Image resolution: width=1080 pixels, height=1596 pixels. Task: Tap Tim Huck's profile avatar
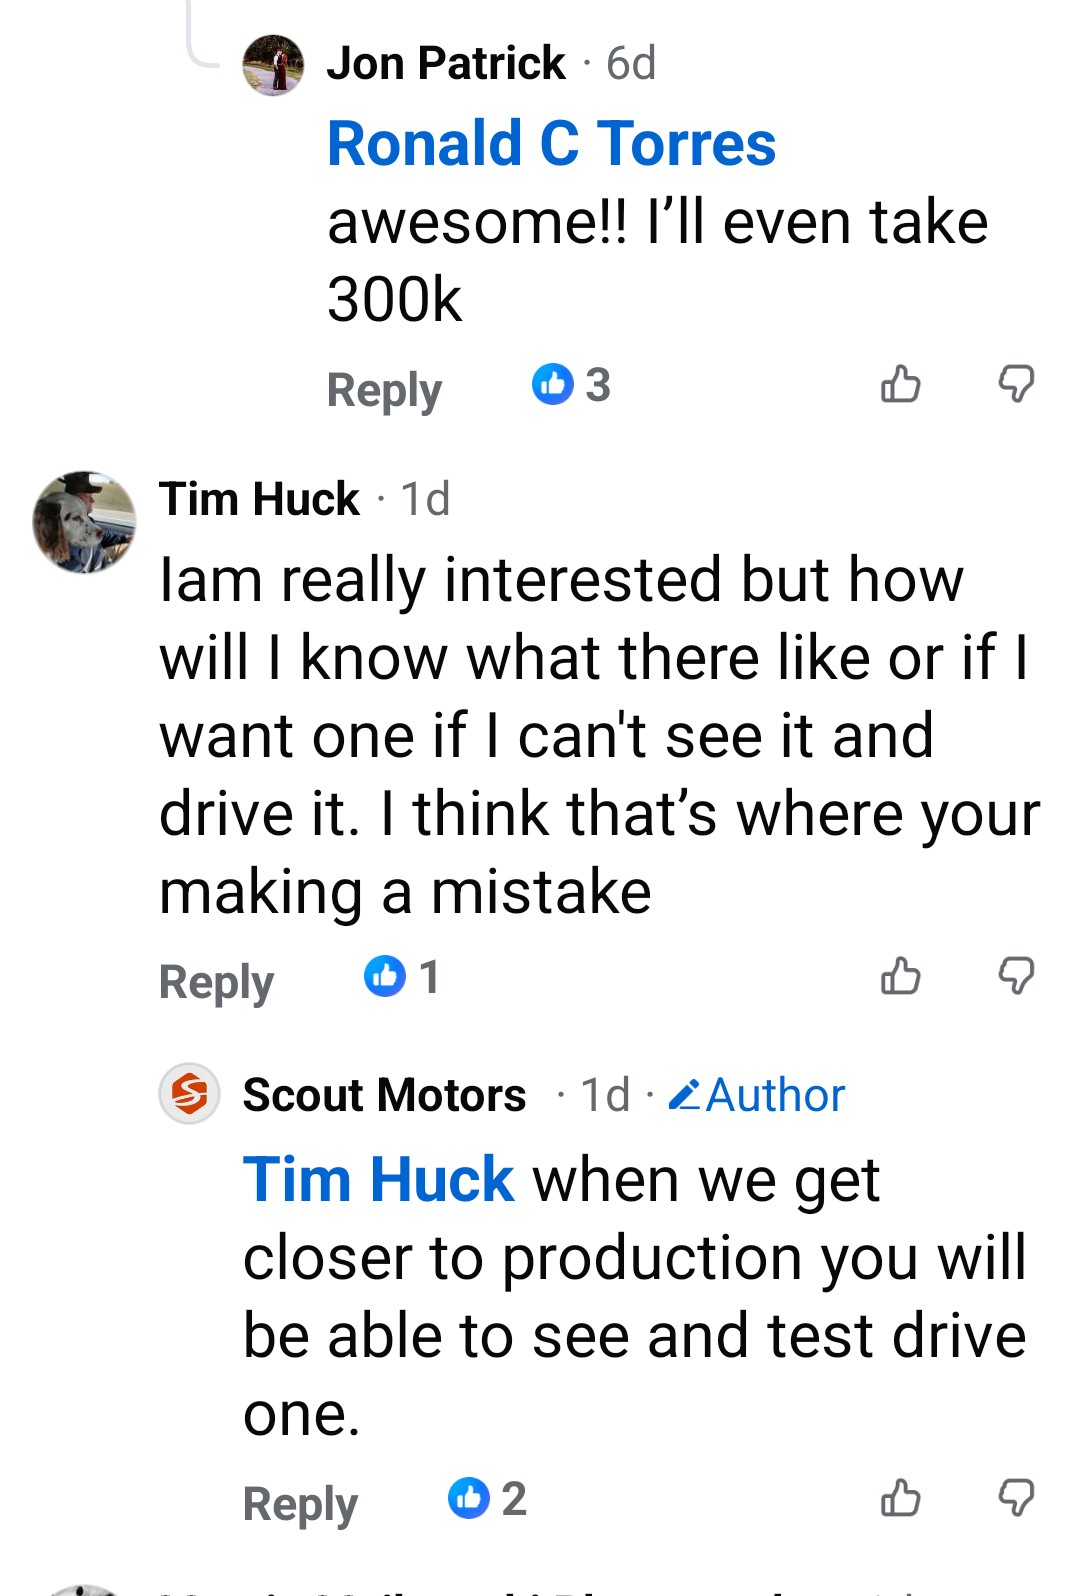[84, 522]
